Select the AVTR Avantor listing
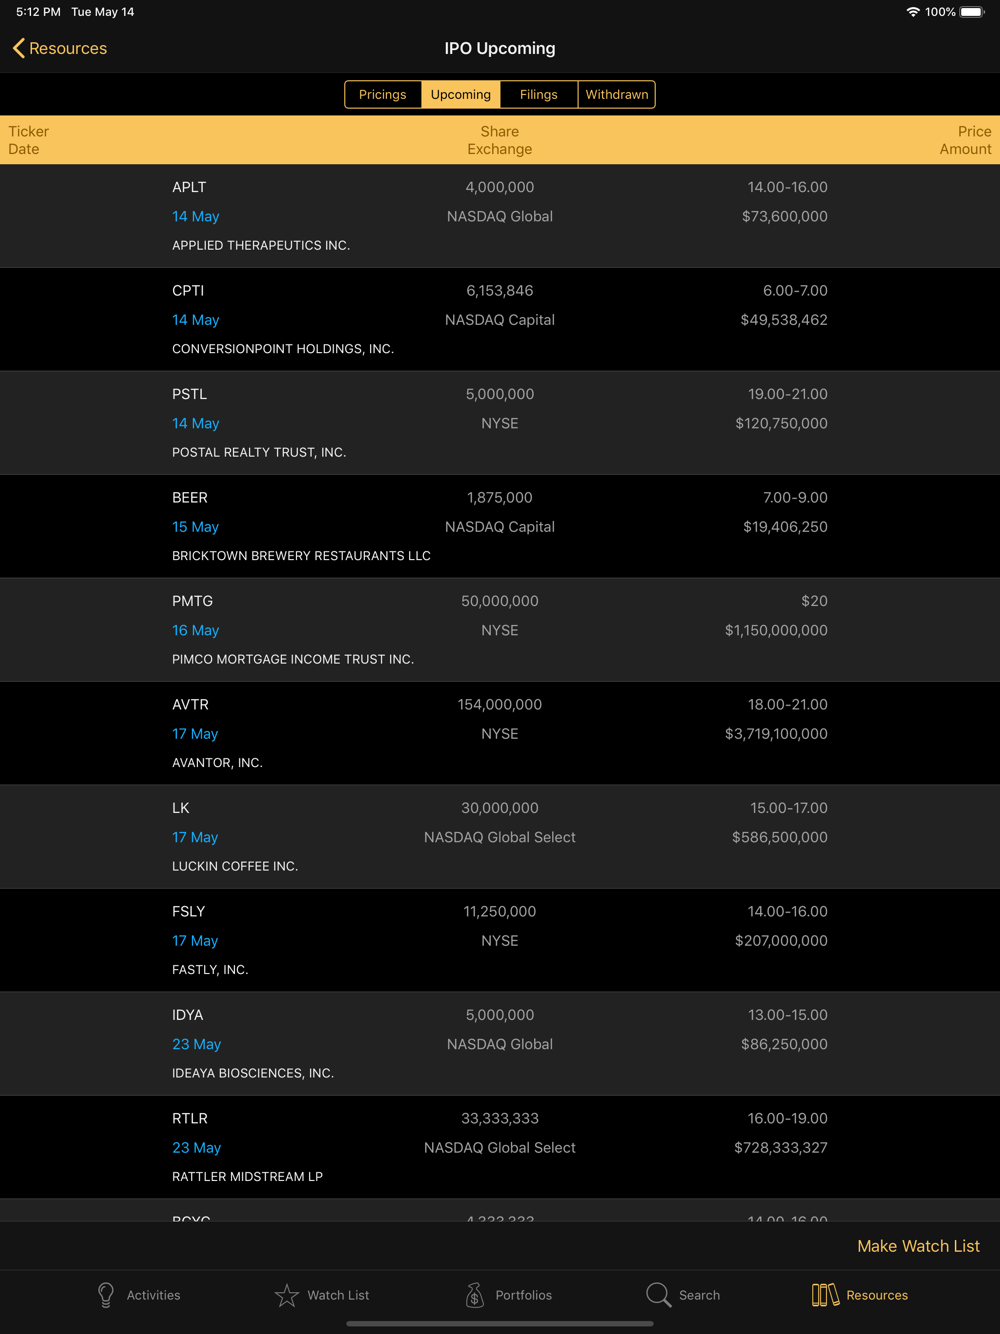The width and height of the screenshot is (1000, 1334). coord(500,733)
